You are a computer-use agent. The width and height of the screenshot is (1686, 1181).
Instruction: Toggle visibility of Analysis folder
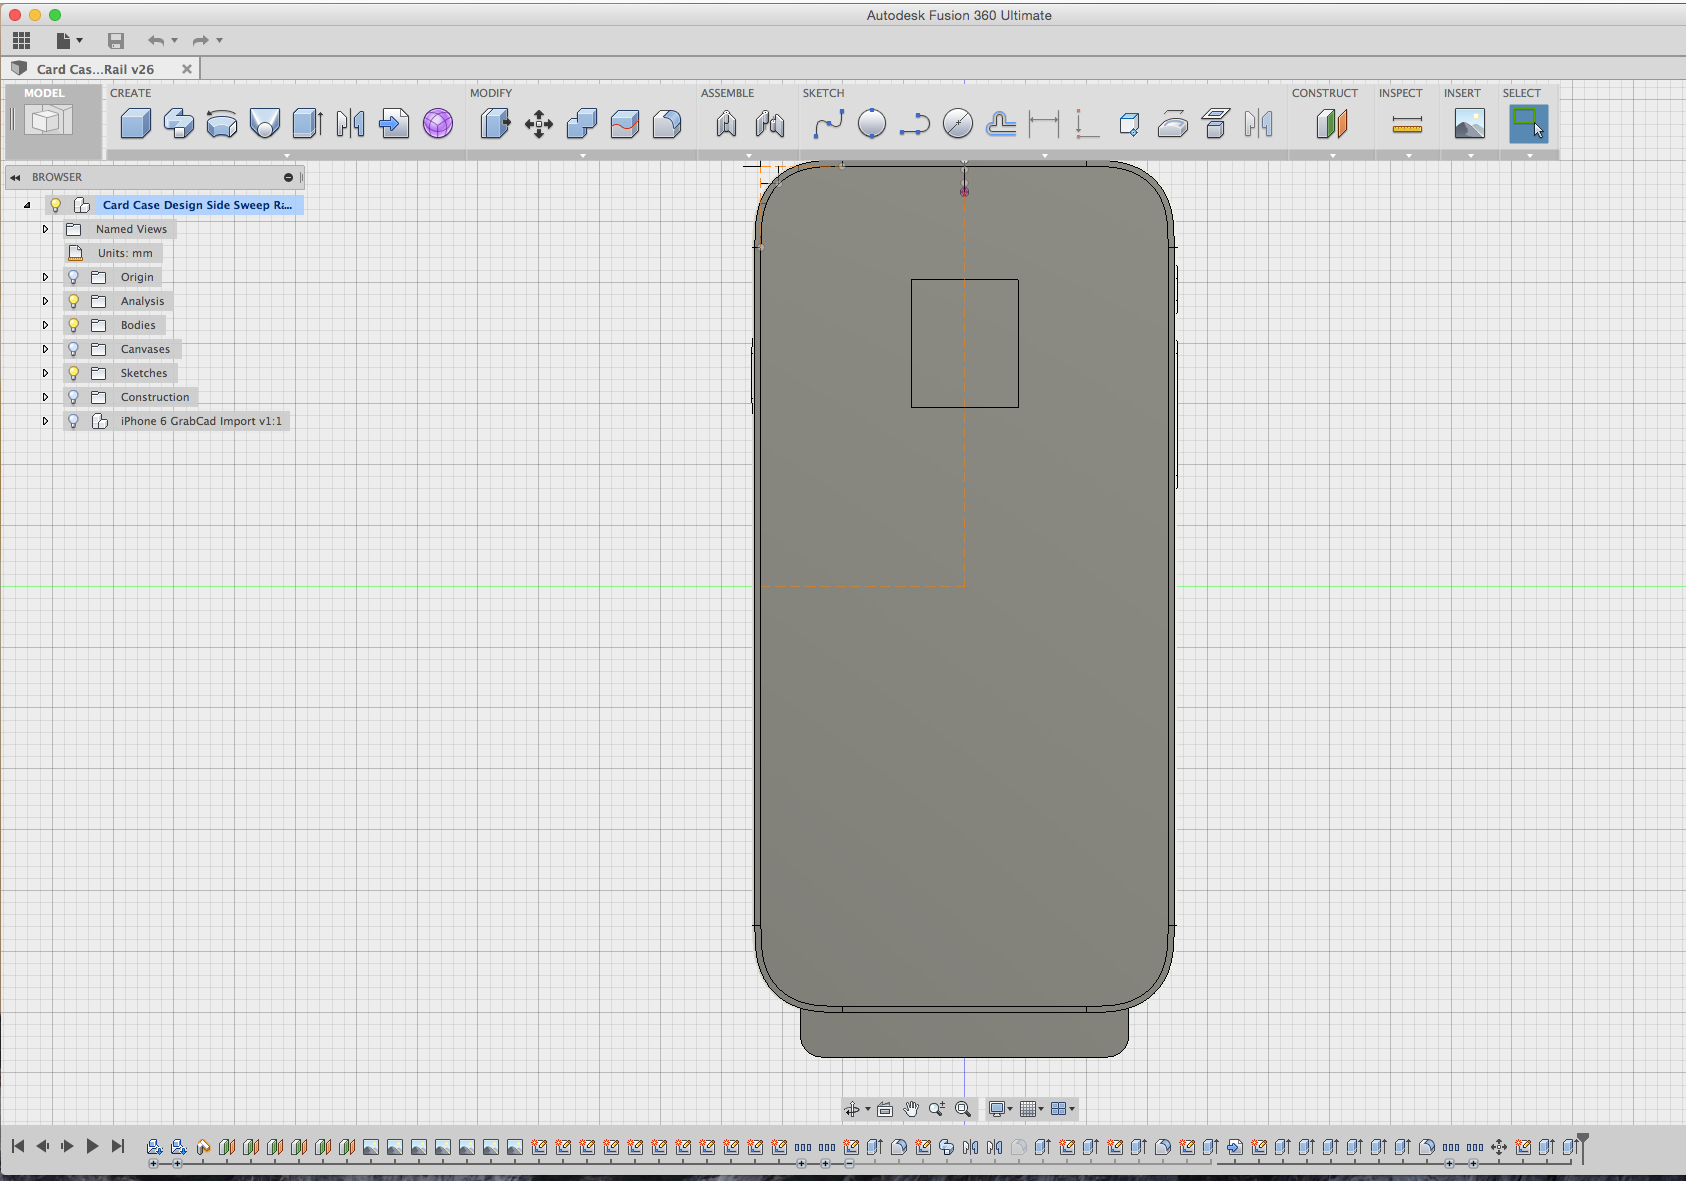tap(73, 301)
